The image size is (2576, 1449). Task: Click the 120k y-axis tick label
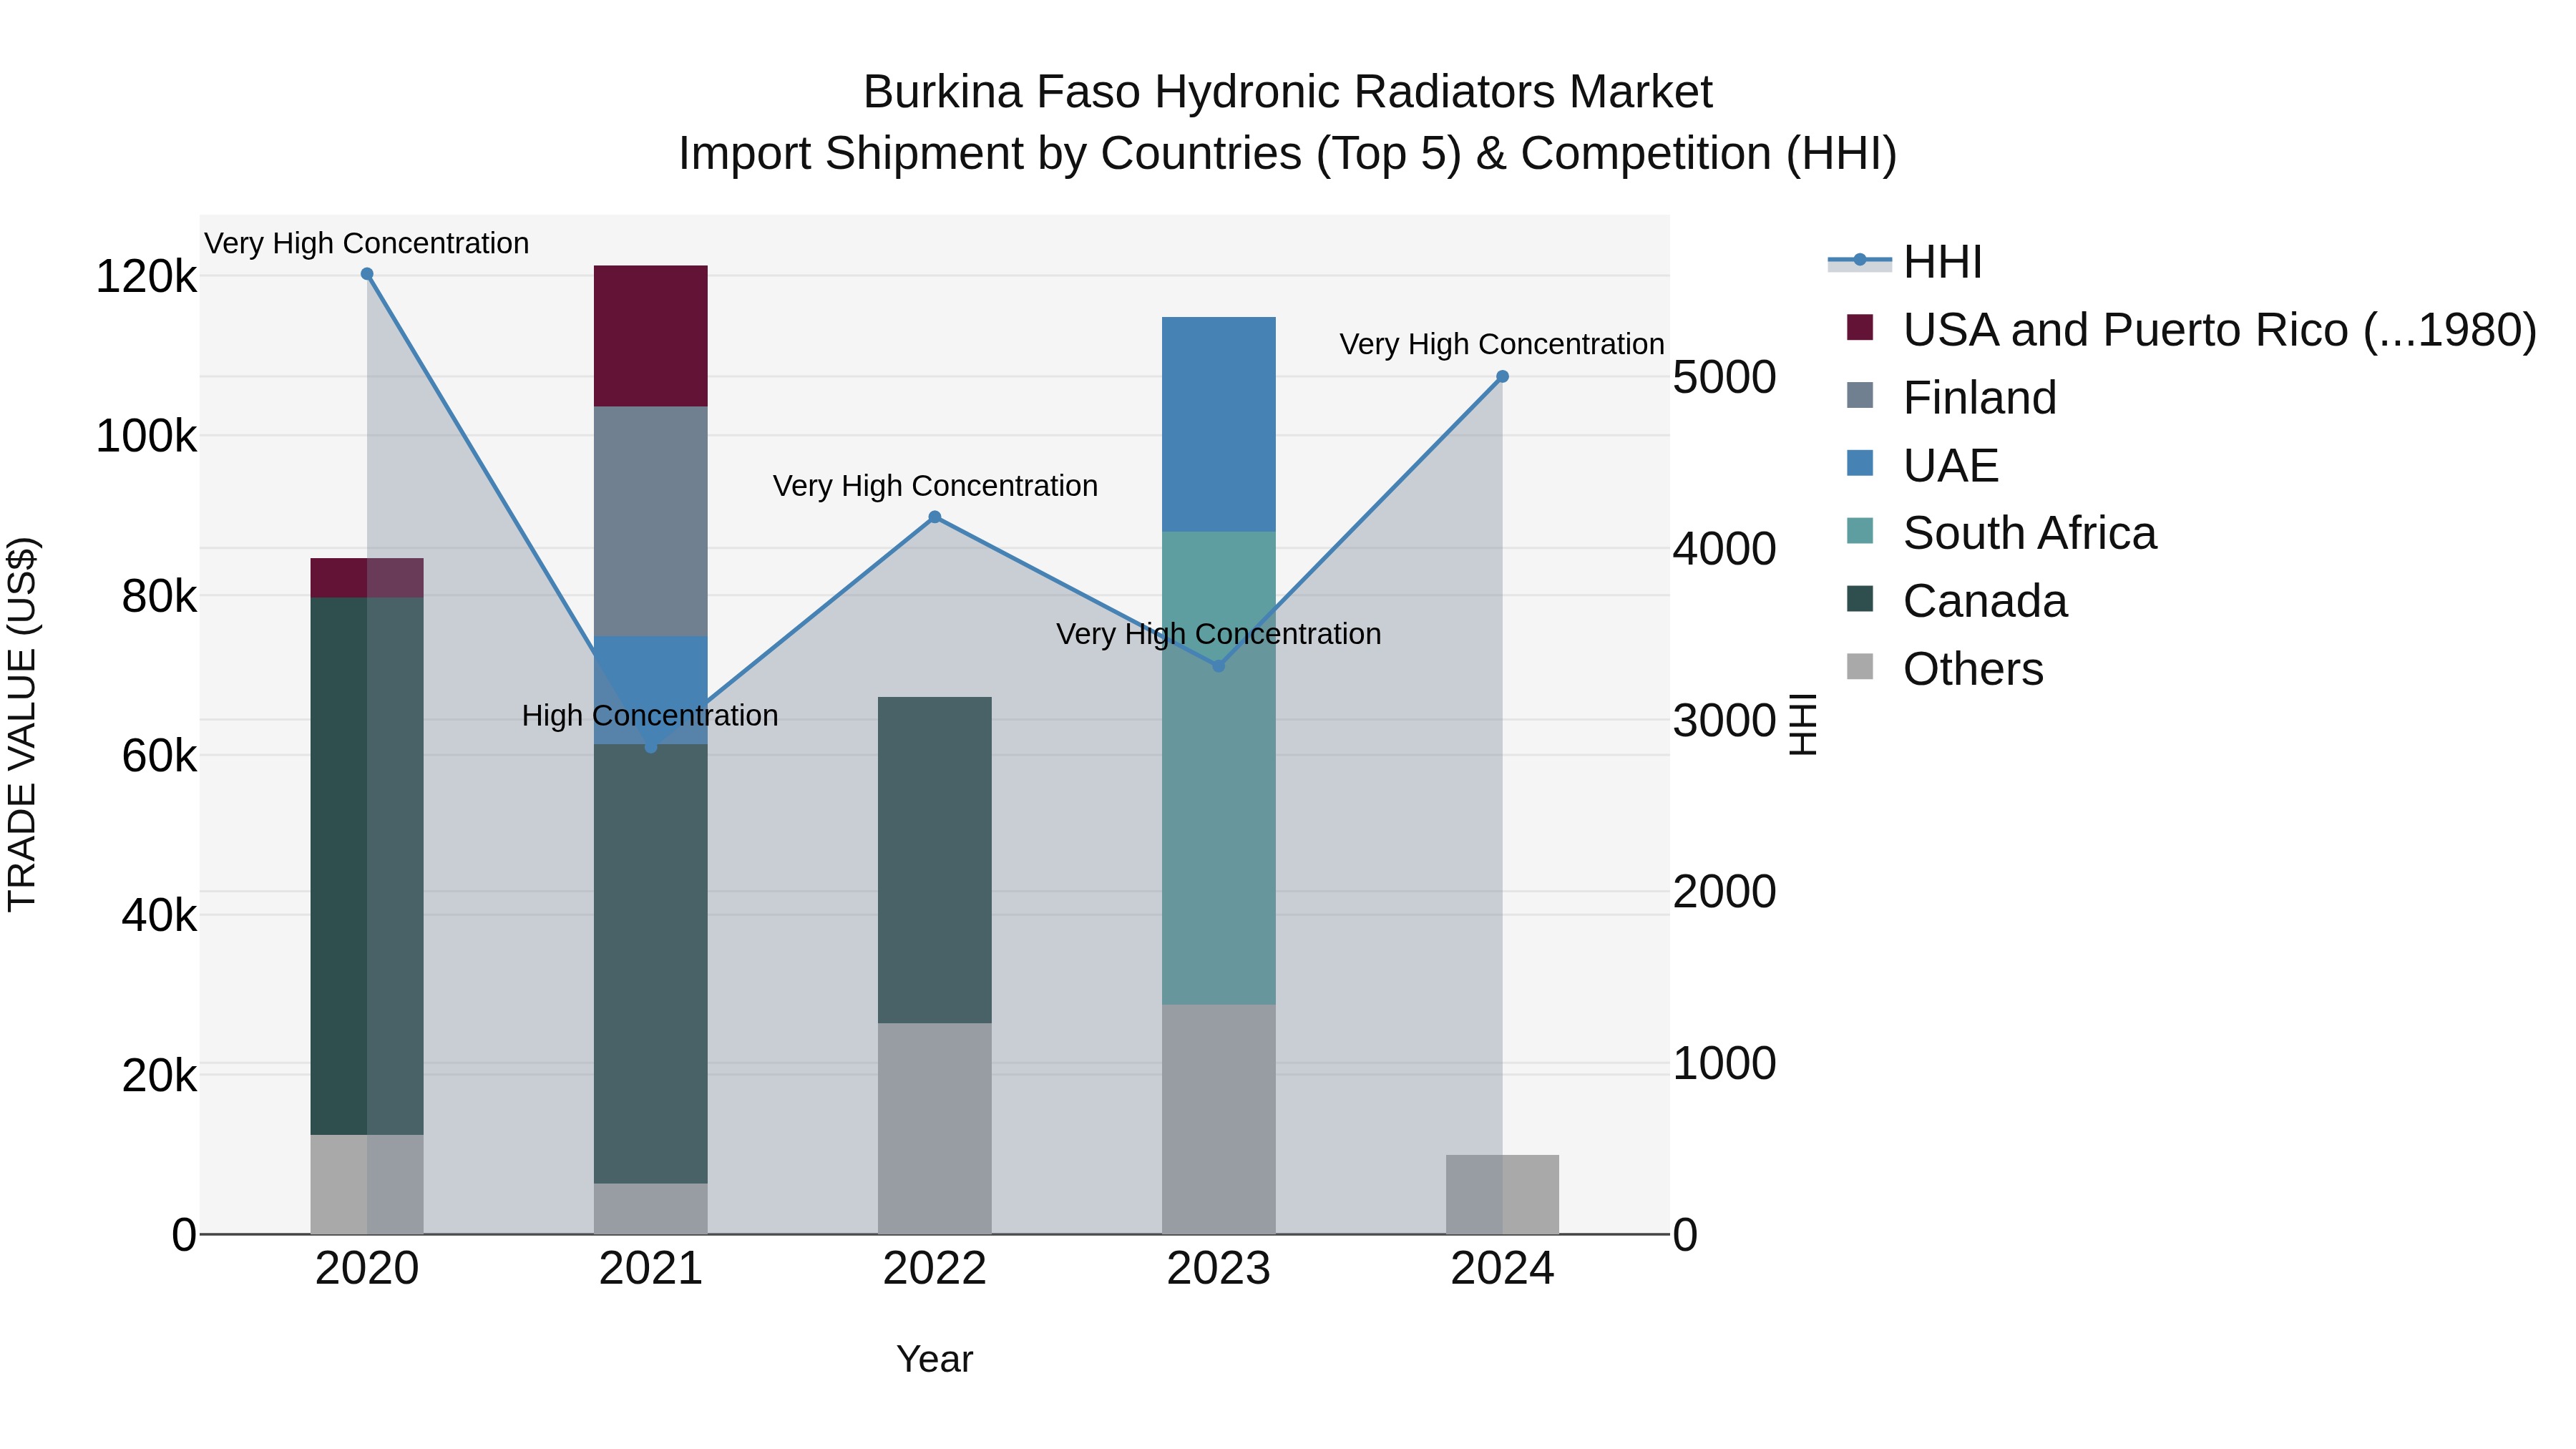[146, 277]
